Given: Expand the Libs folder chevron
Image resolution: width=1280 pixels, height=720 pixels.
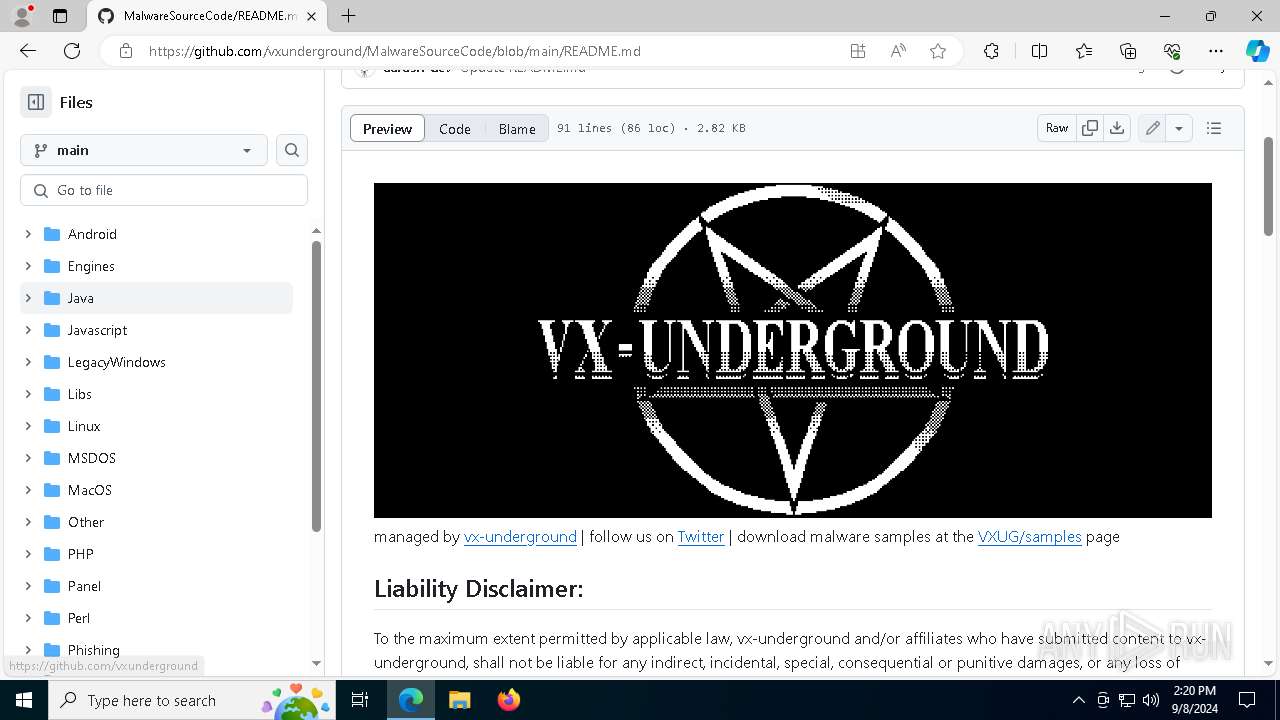Looking at the screenshot, I should tap(28, 394).
